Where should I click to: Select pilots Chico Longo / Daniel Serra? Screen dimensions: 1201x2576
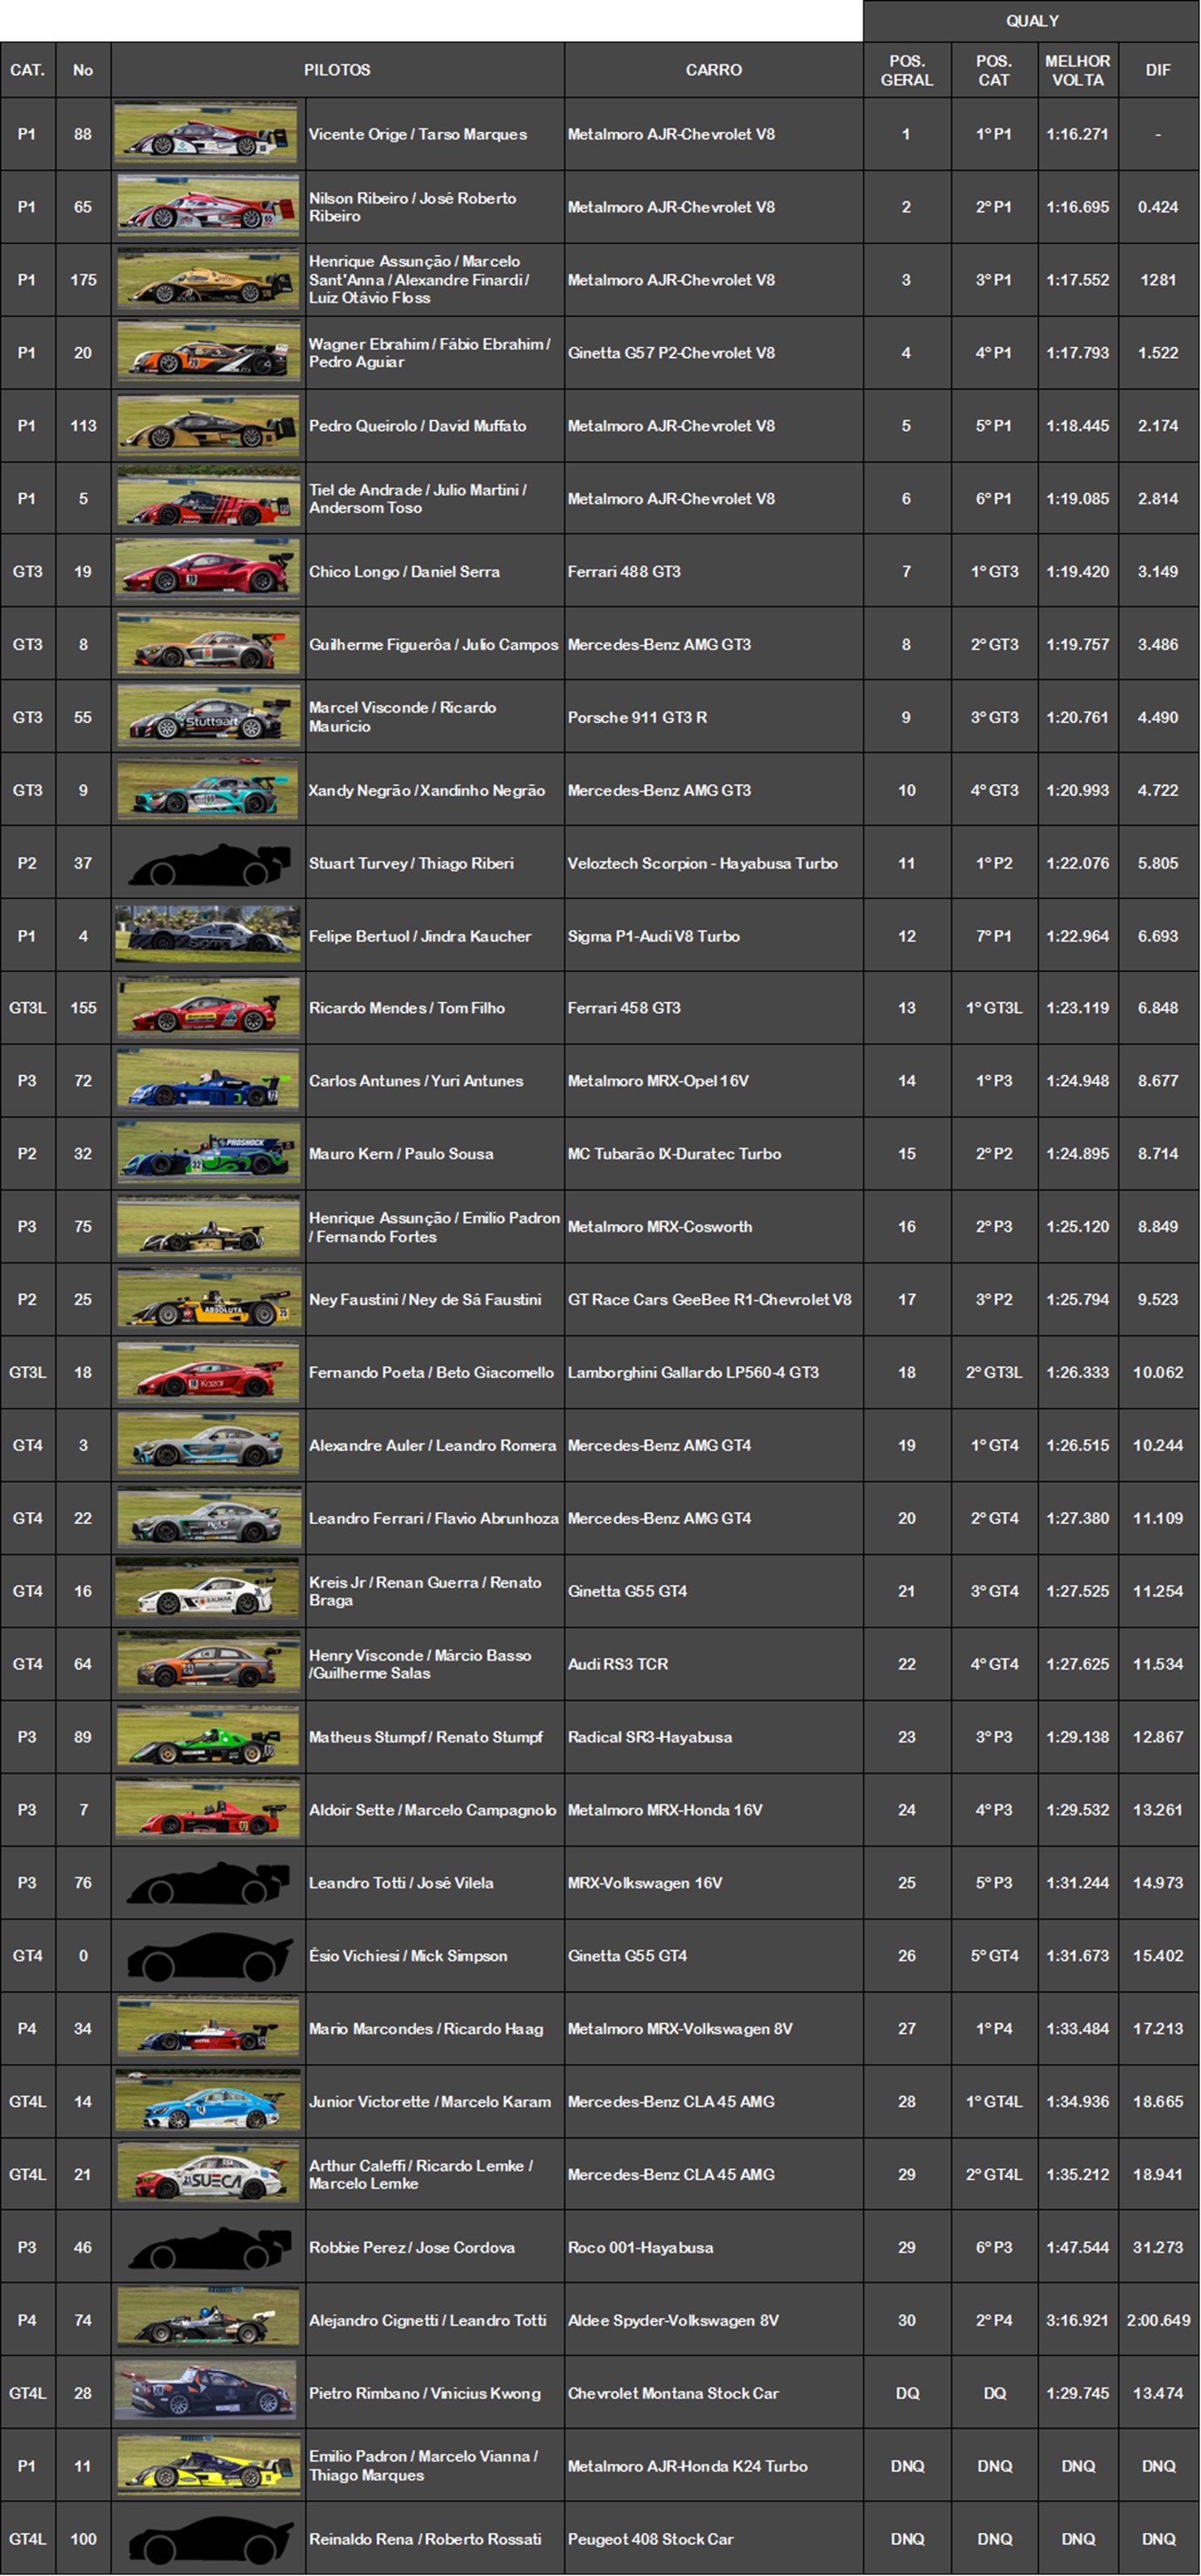[x=404, y=572]
